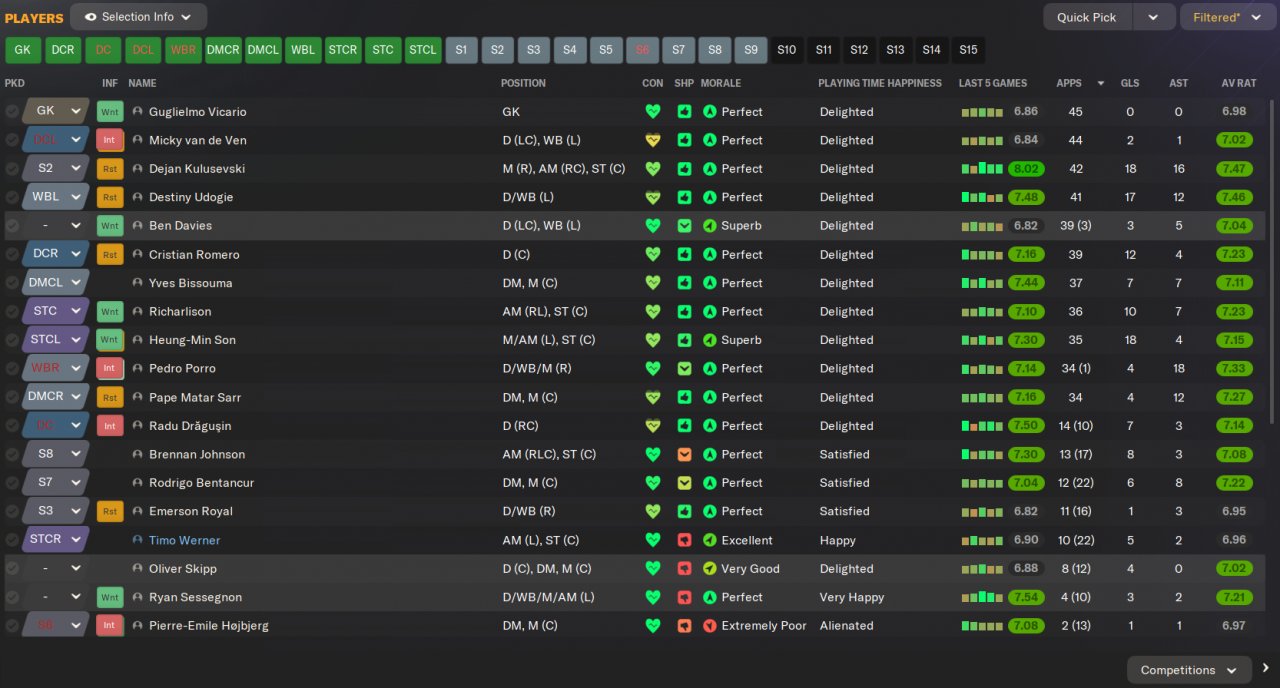Sort by the APPS column header
This screenshot has height=688, width=1280.
point(1069,83)
